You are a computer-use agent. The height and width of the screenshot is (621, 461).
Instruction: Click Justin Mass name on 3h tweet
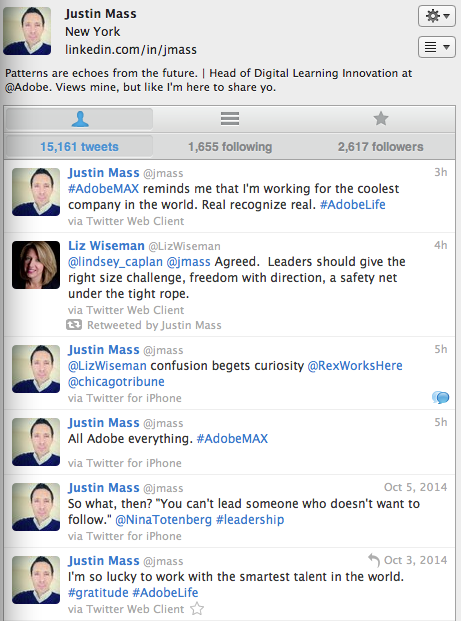(x=104, y=173)
